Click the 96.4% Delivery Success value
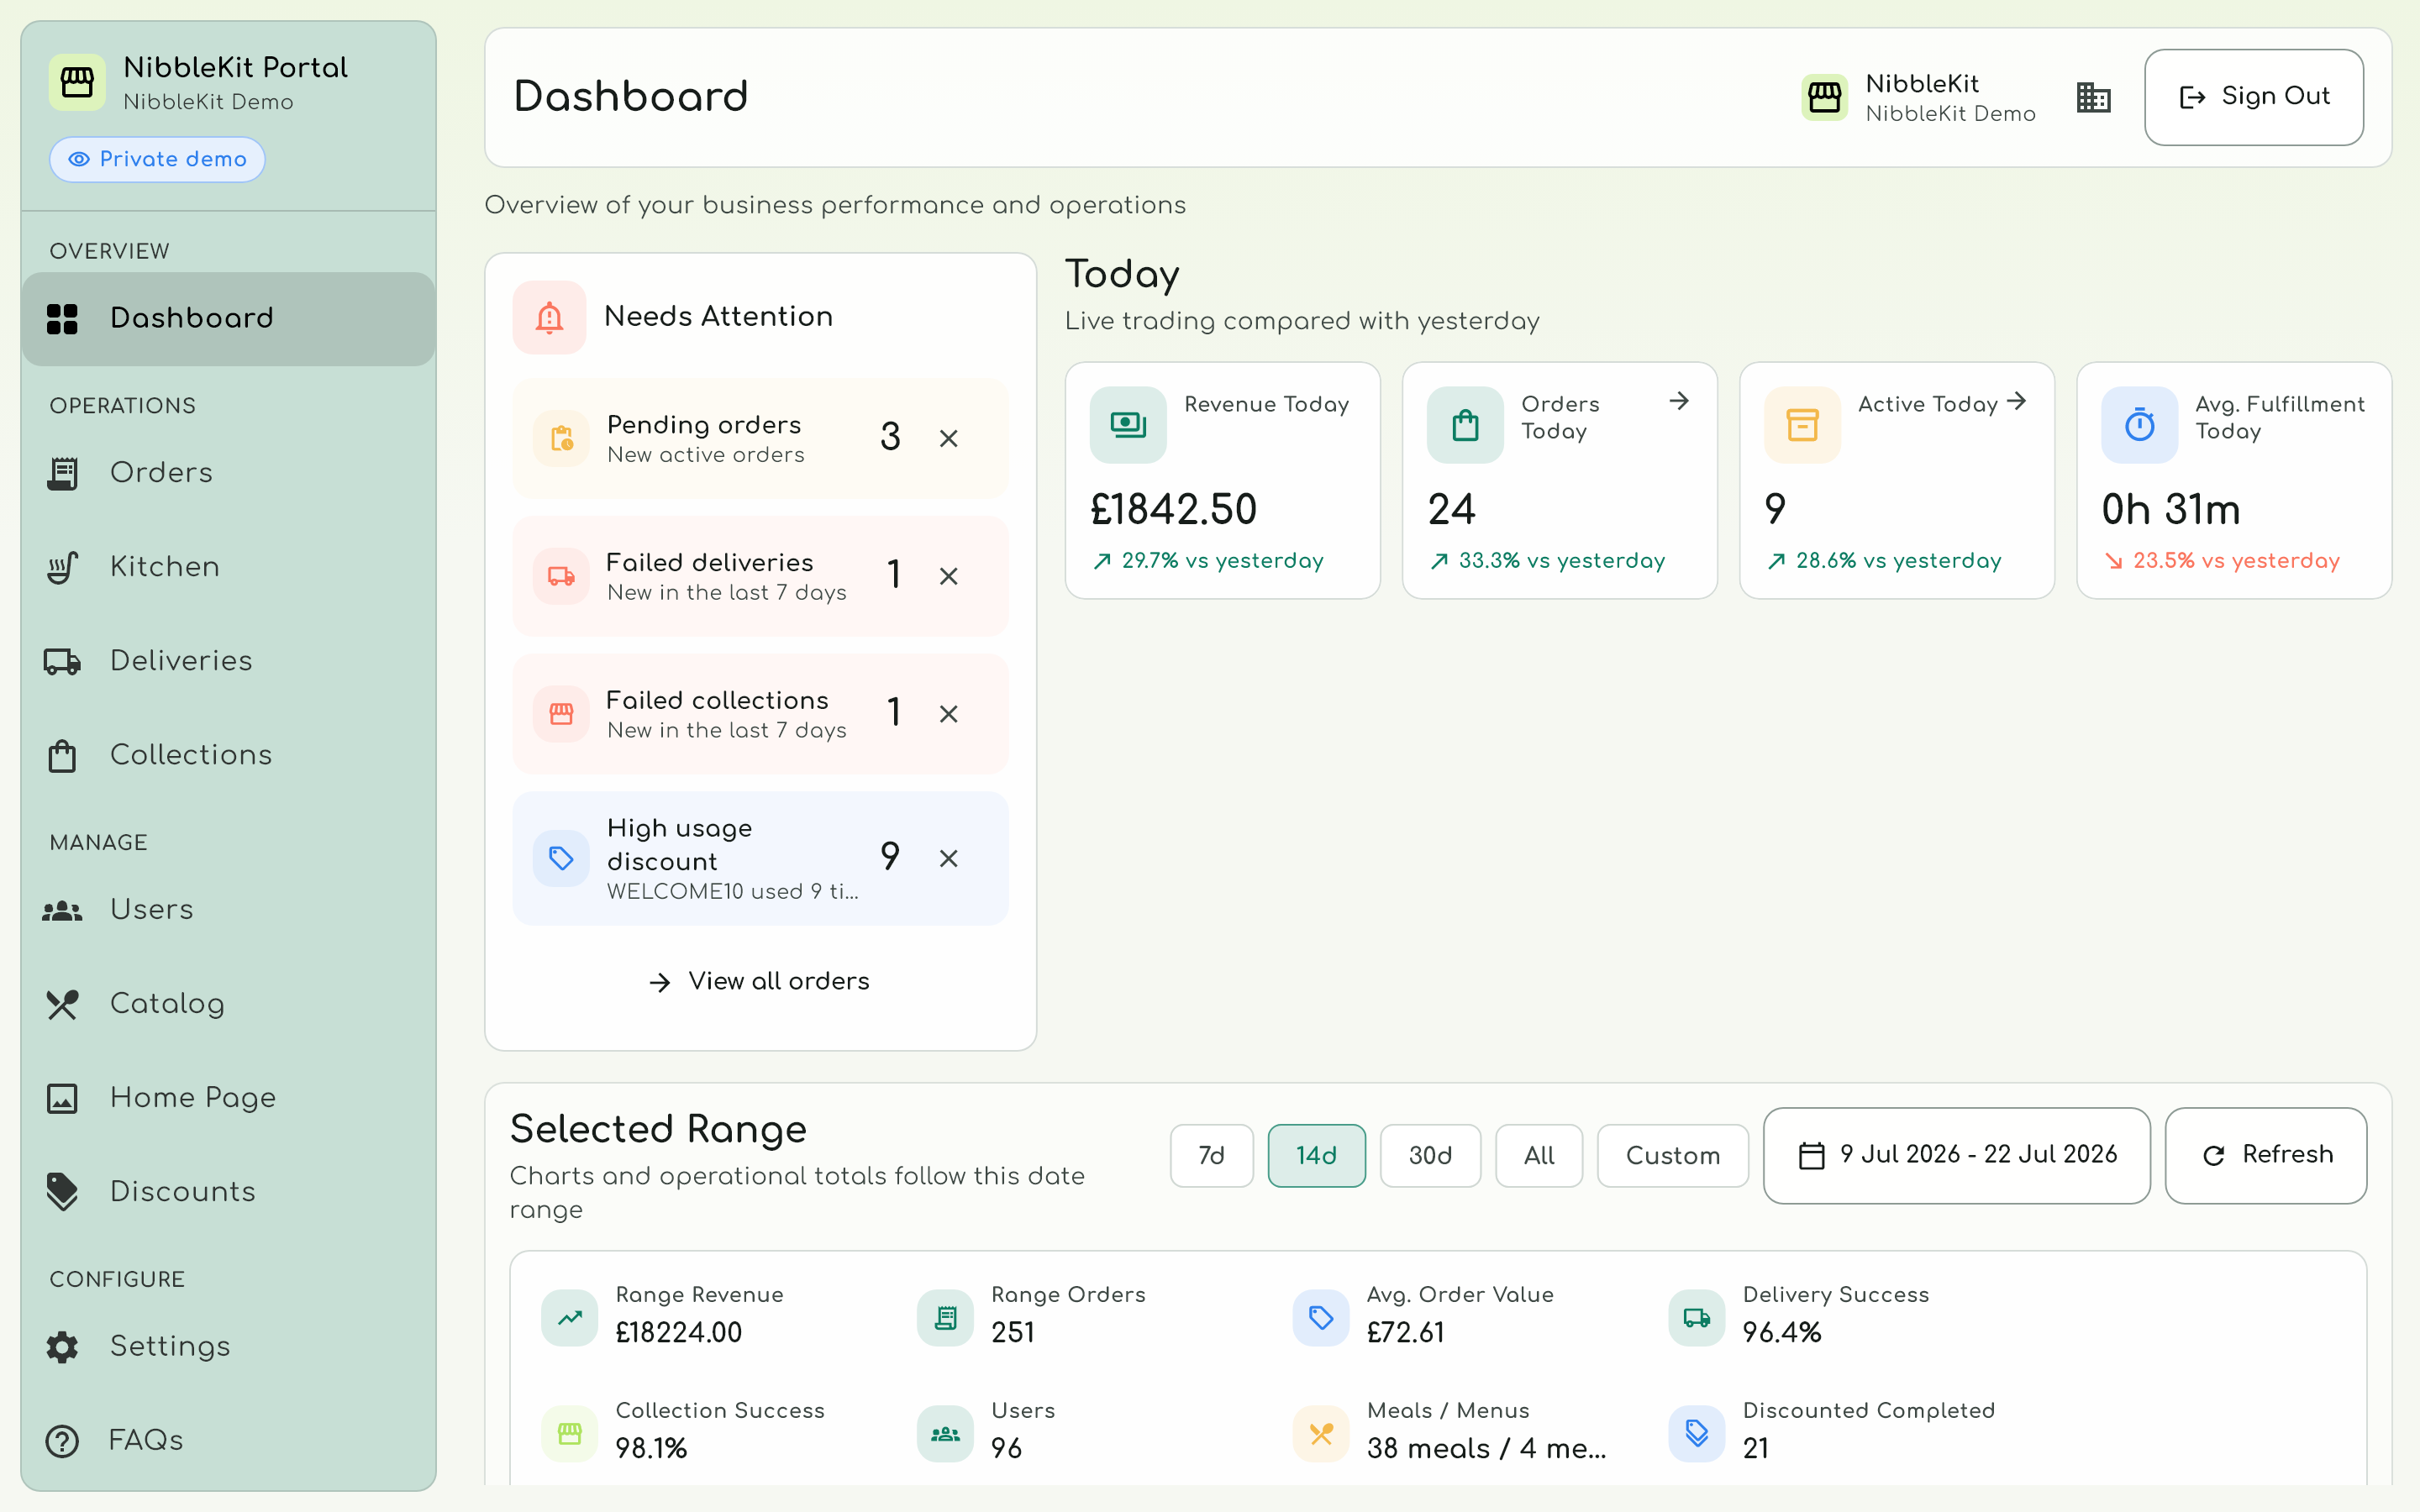 click(x=1781, y=1333)
